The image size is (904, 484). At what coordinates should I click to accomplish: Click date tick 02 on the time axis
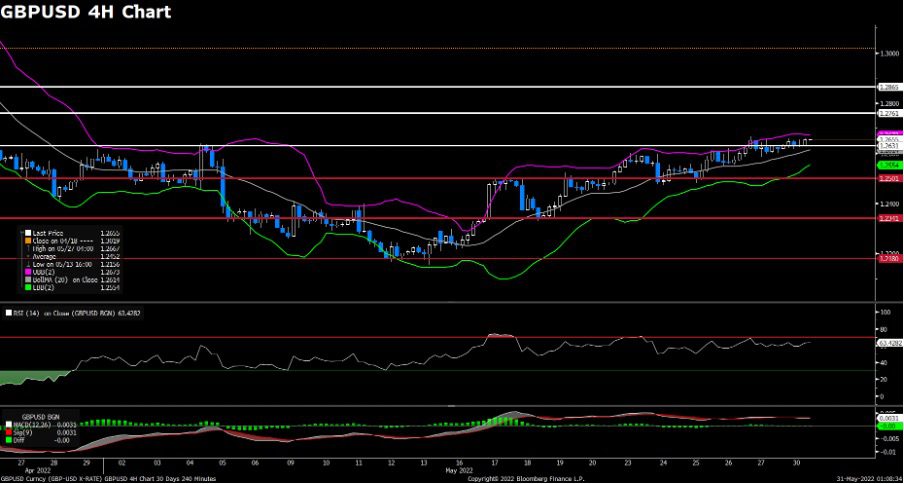coord(122,463)
